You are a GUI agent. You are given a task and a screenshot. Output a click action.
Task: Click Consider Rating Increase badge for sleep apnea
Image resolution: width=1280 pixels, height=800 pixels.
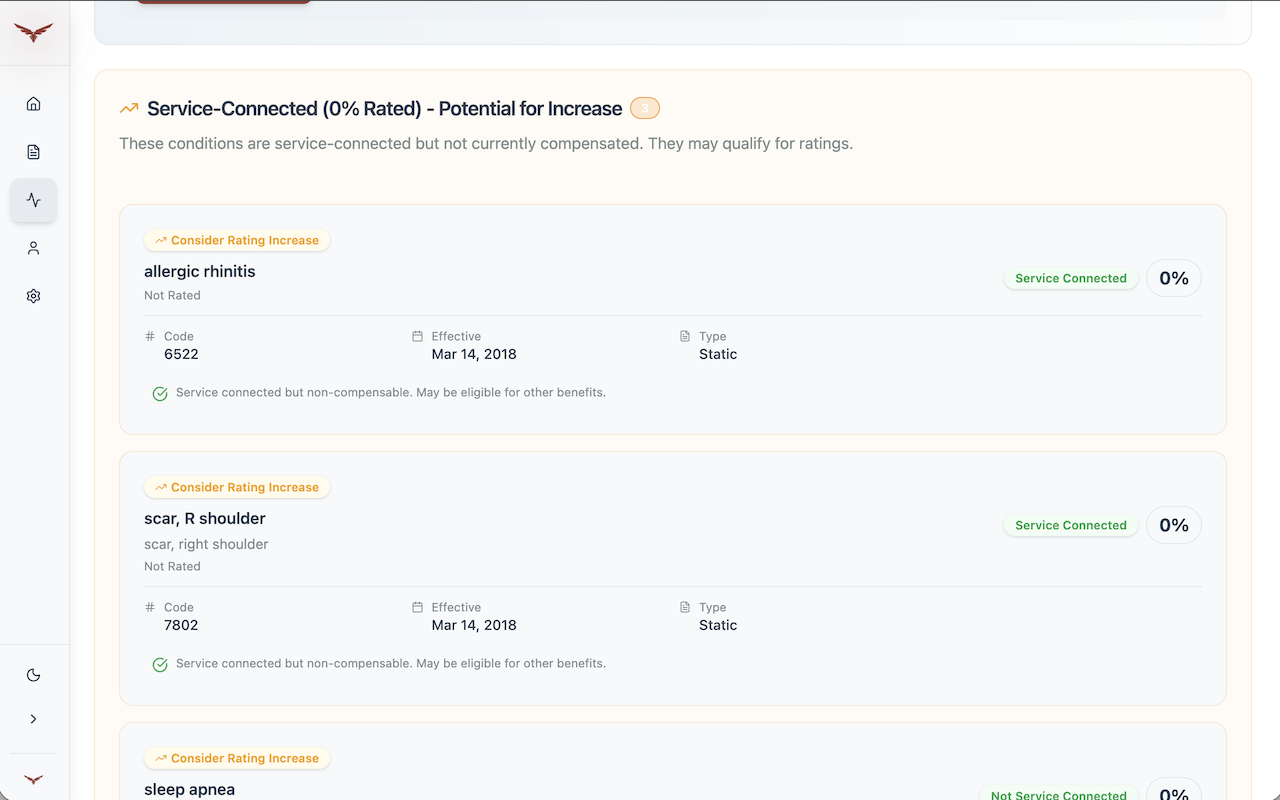237,758
